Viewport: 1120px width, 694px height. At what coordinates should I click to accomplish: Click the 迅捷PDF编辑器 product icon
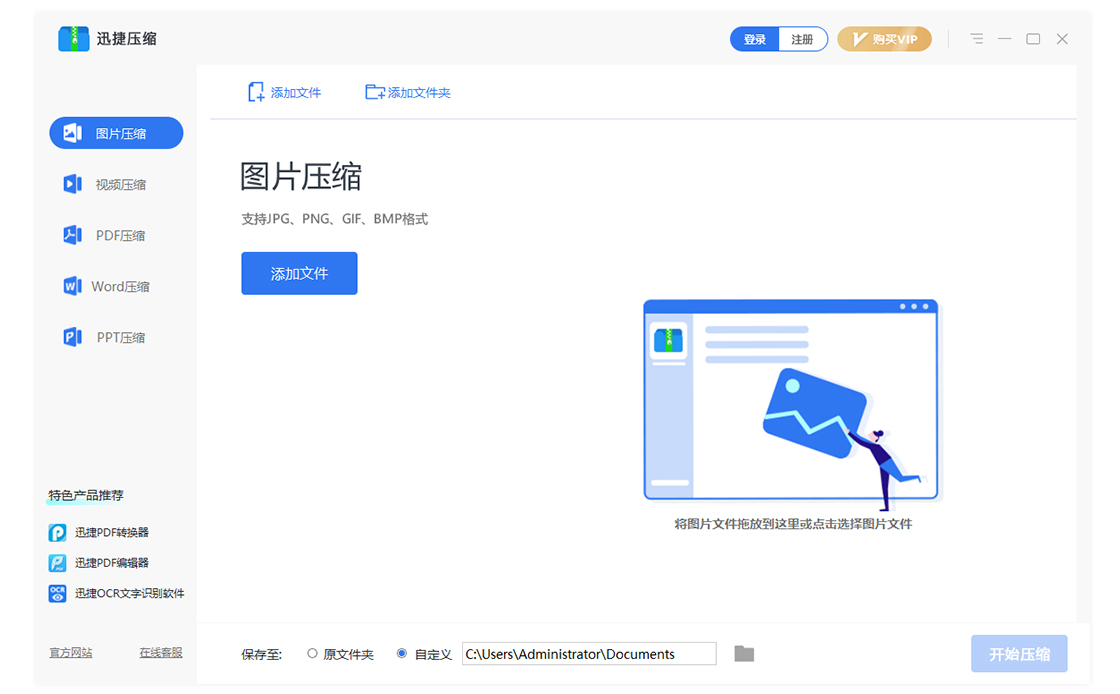57,563
